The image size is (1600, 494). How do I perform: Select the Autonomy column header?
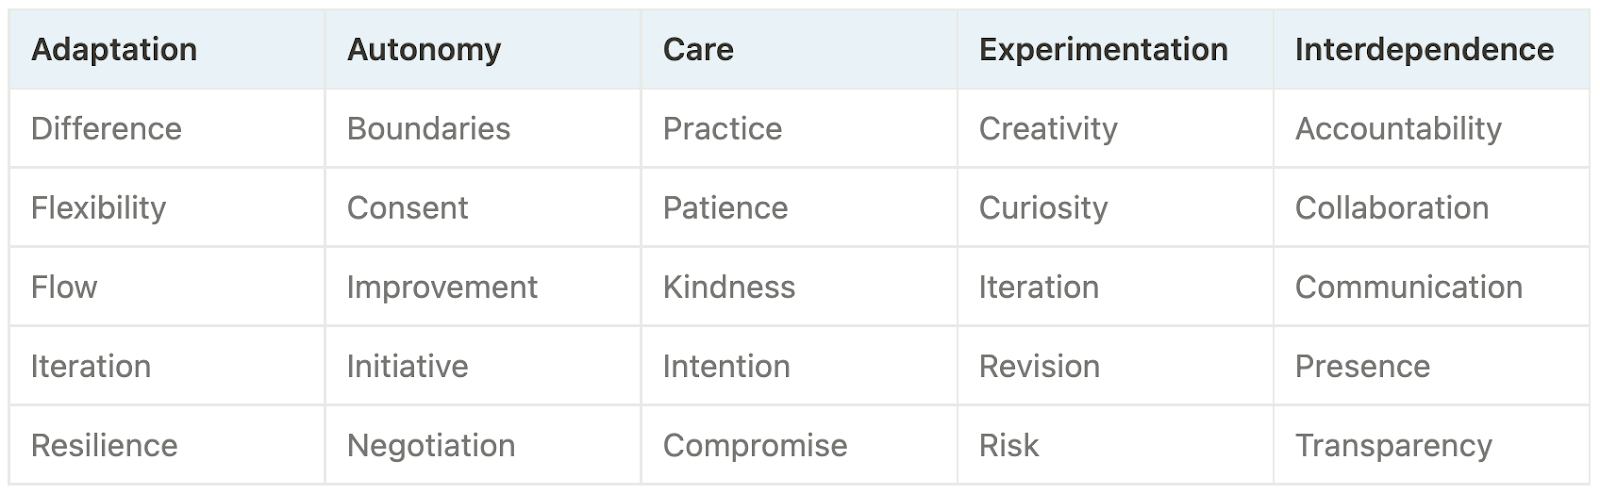(x=483, y=49)
